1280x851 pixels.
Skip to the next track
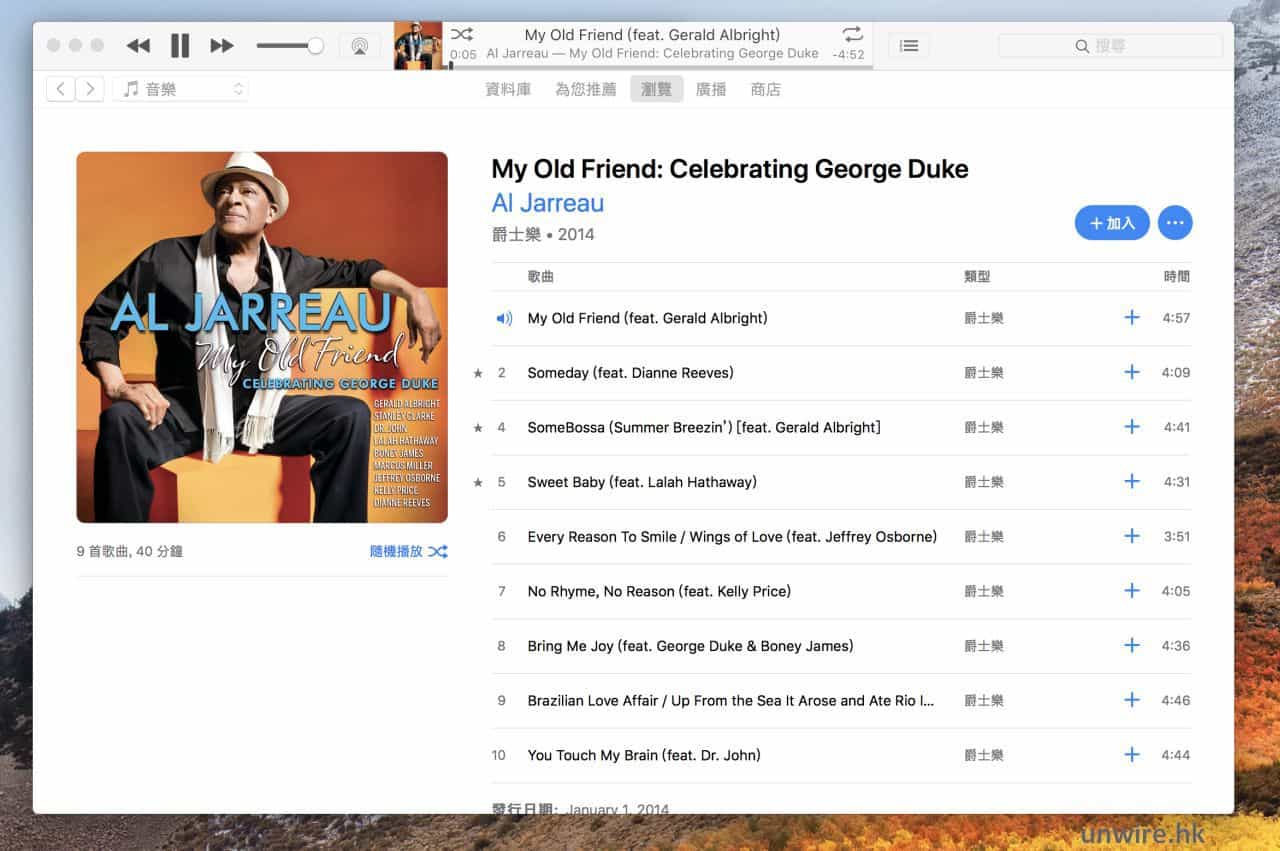coord(222,46)
